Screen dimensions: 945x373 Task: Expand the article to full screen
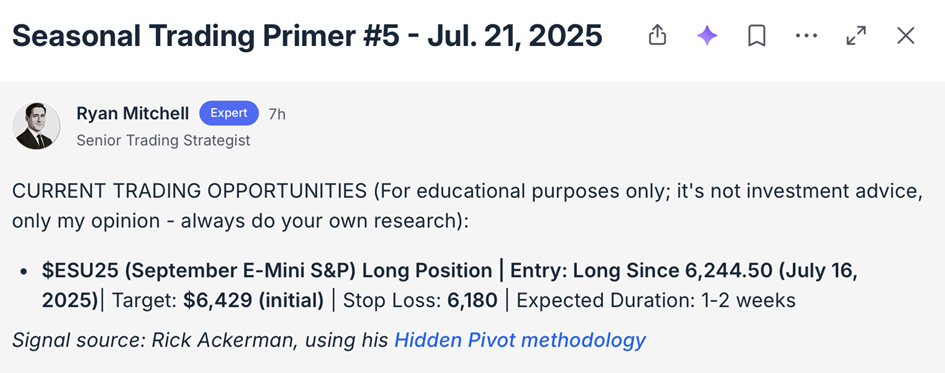pyautogui.click(x=856, y=36)
